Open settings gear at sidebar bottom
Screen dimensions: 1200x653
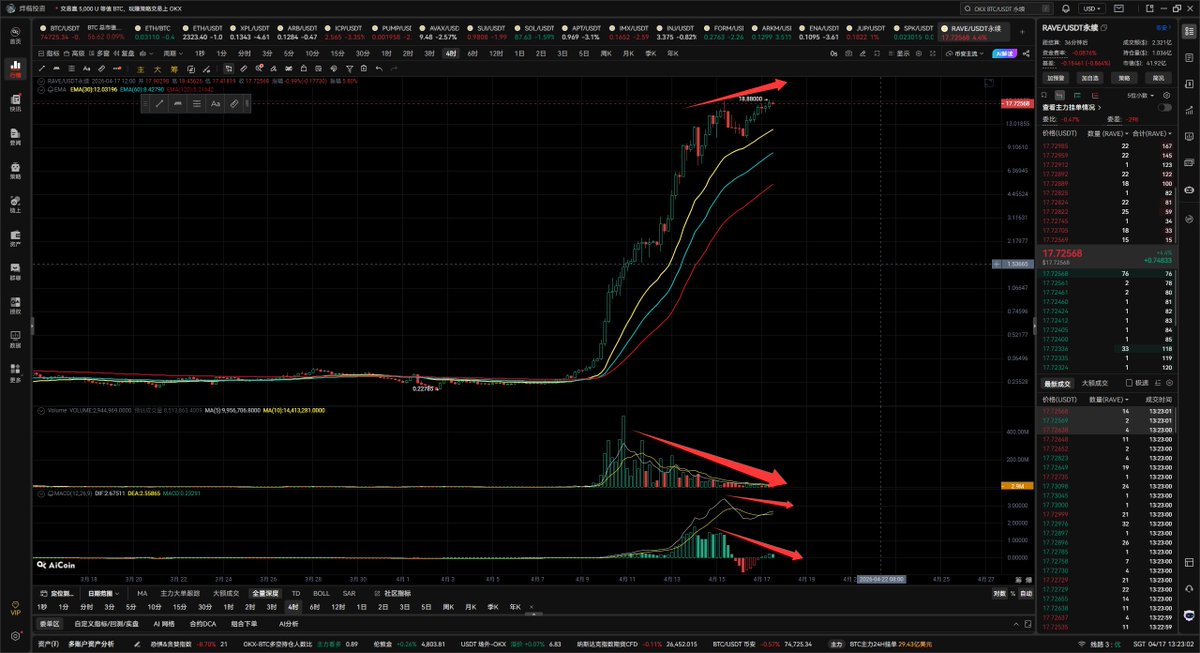coord(15,634)
